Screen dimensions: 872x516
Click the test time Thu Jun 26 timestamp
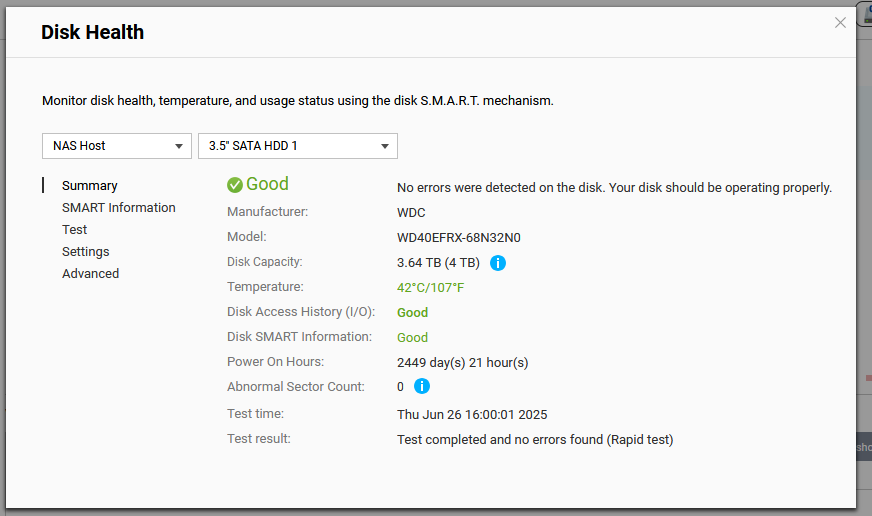click(472, 415)
